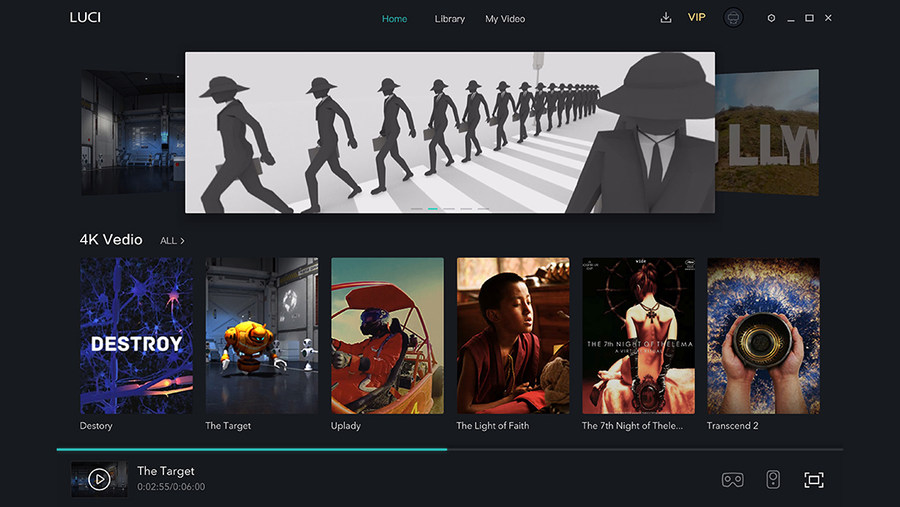Viewport: 900px width, 507px height.
Task: Switch to the Library tab
Action: tap(450, 19)
